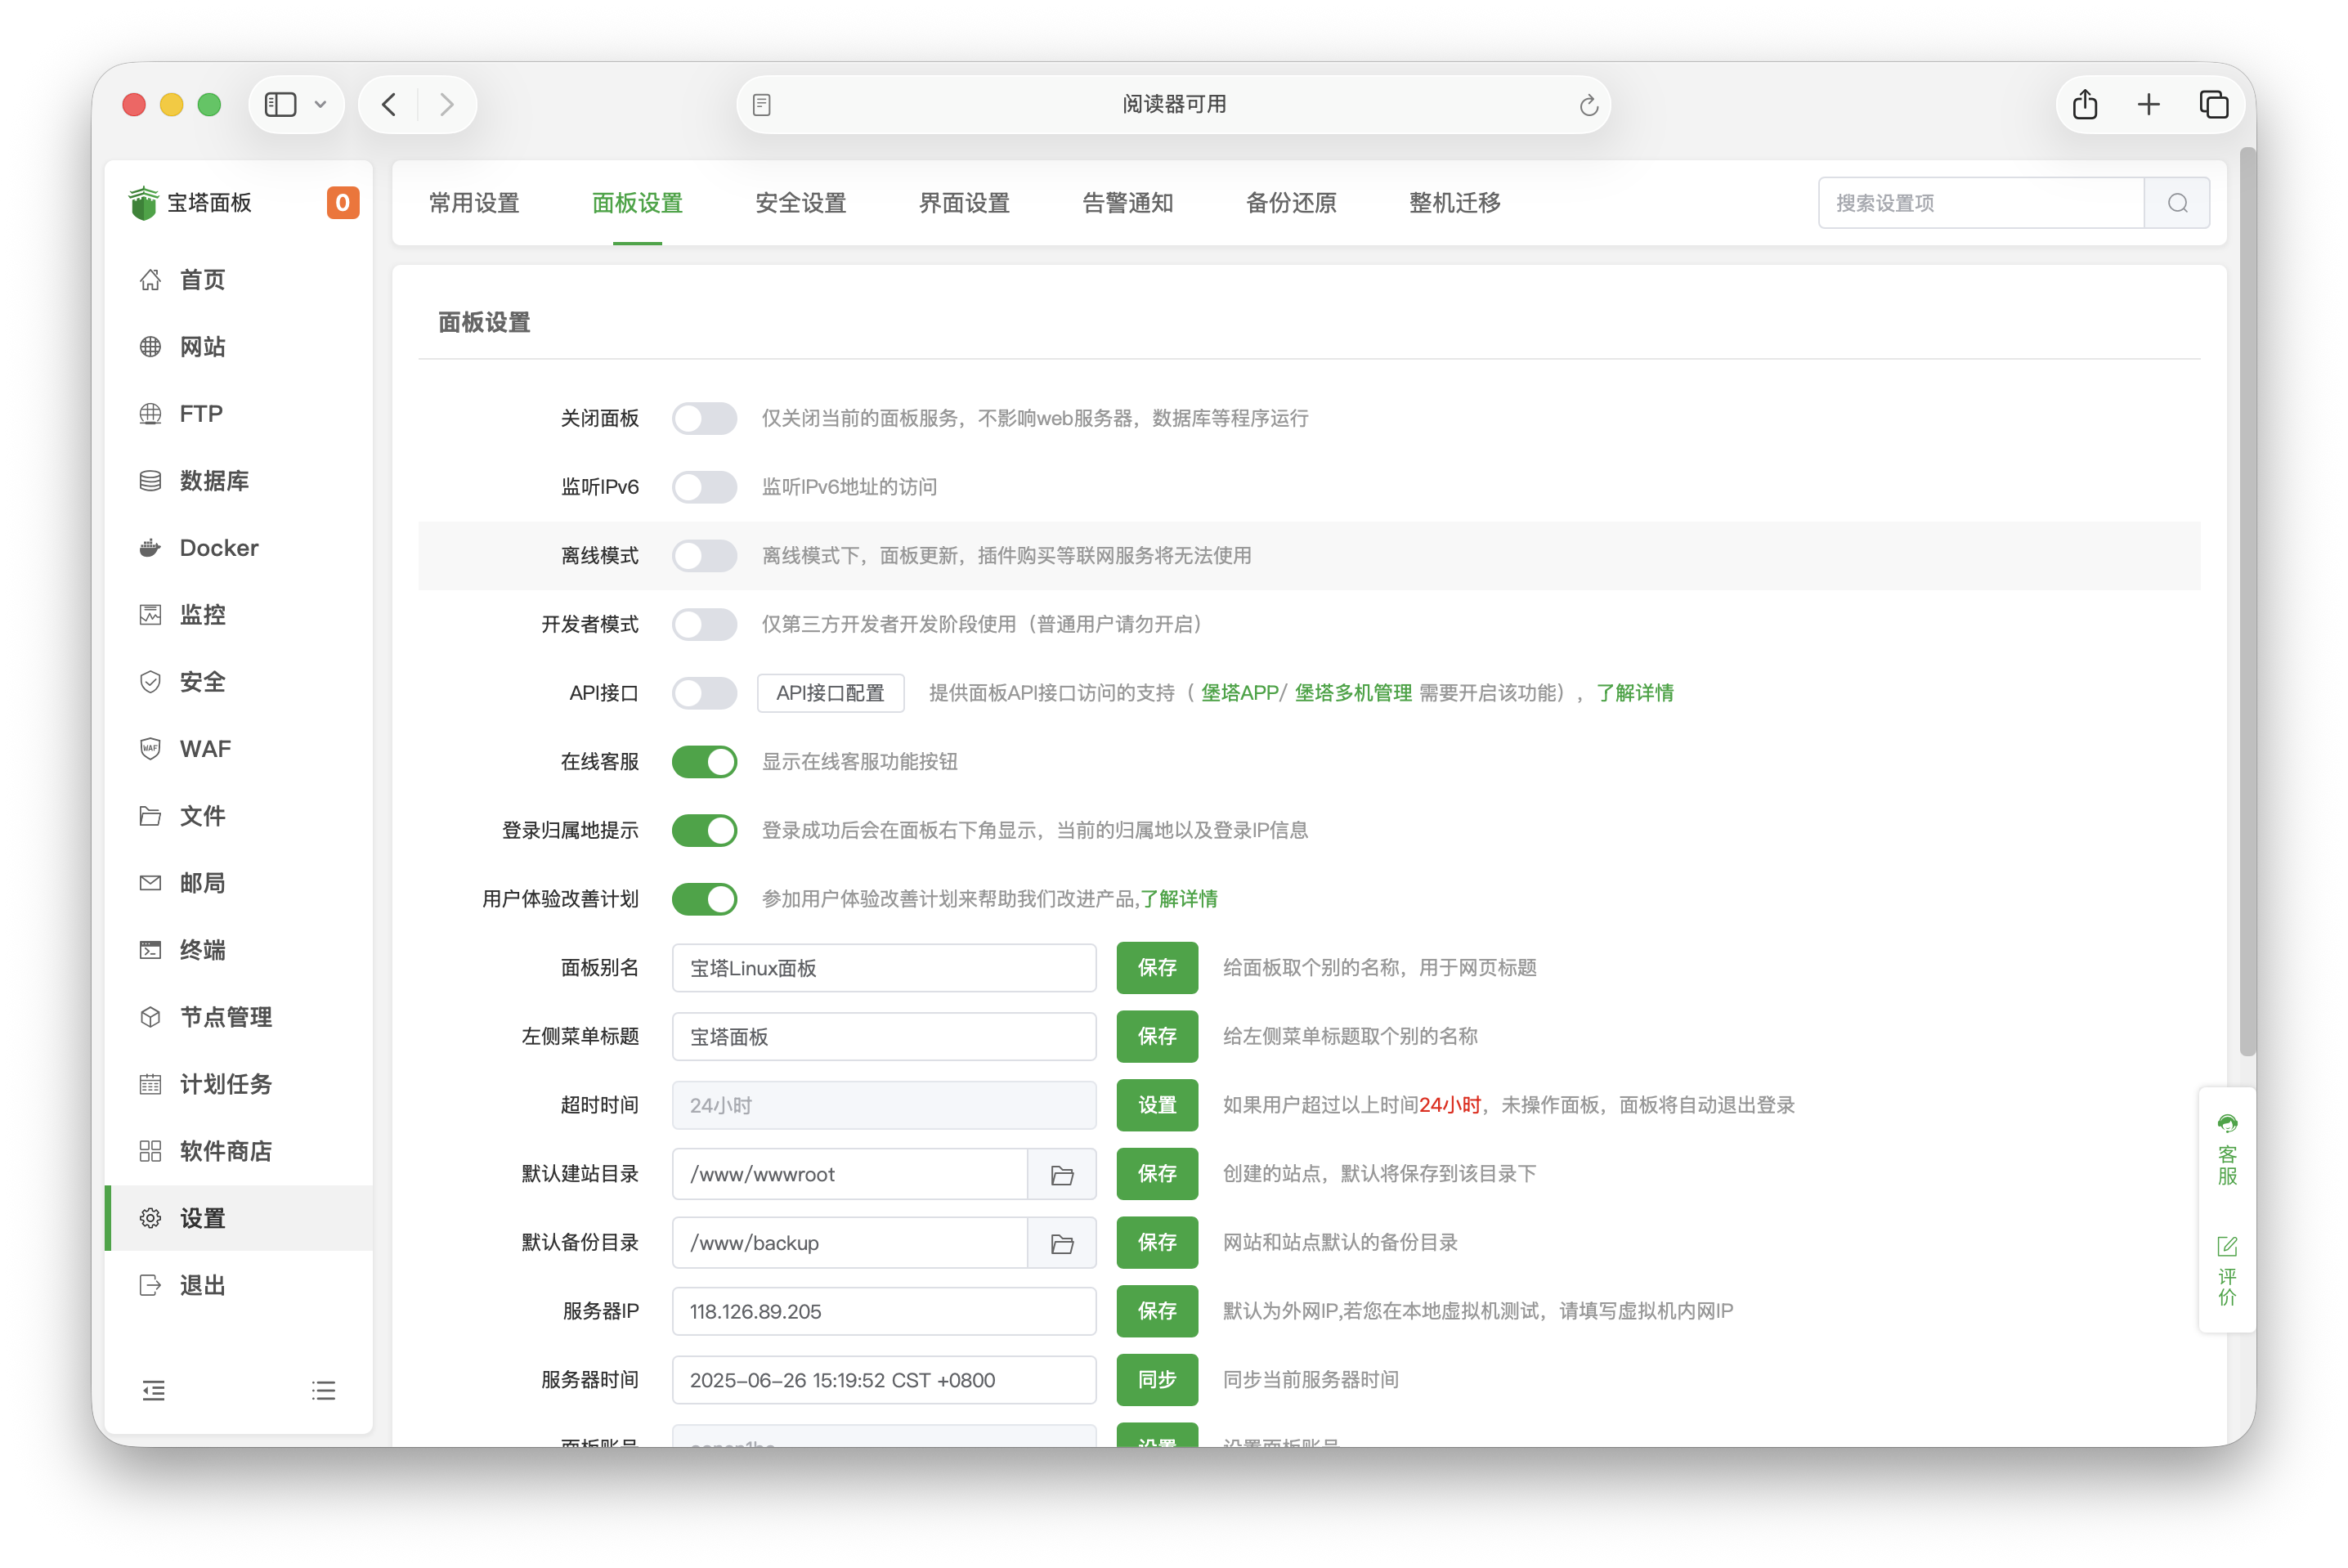
Task: Click the search magnifier for settings search
Action: pyautogui.click(x=2178, y=202)
